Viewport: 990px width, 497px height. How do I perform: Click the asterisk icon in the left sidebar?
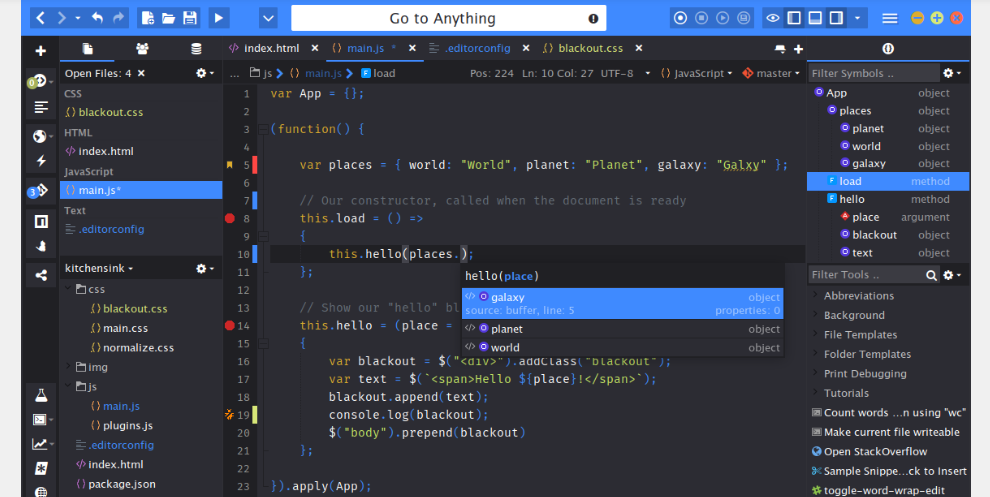pyautogui.click(x=41, y=469)
